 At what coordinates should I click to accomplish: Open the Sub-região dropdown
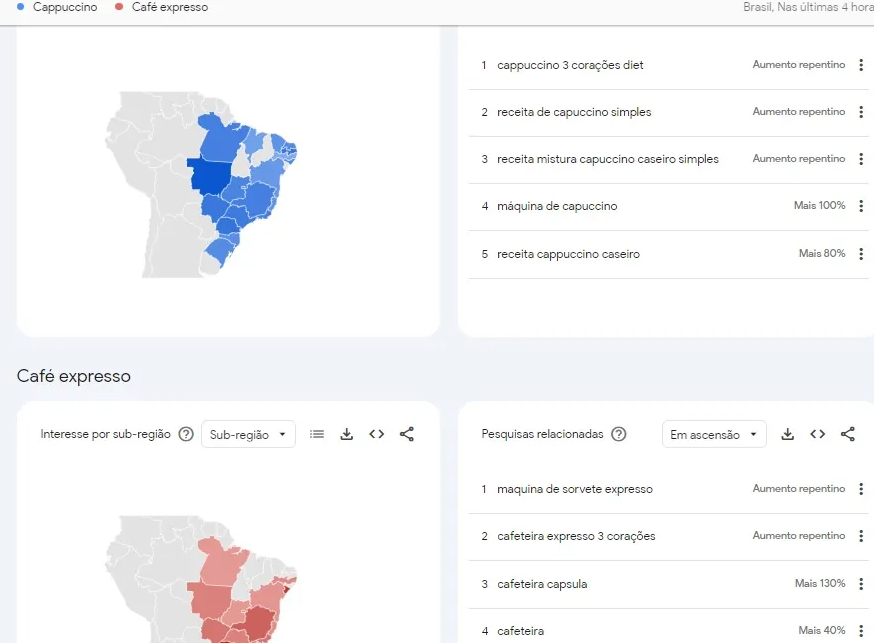click(248, 434)
